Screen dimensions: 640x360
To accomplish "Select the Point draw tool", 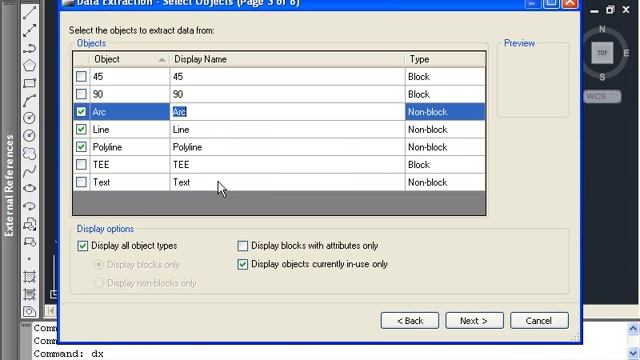I will (x=29, y=259).
